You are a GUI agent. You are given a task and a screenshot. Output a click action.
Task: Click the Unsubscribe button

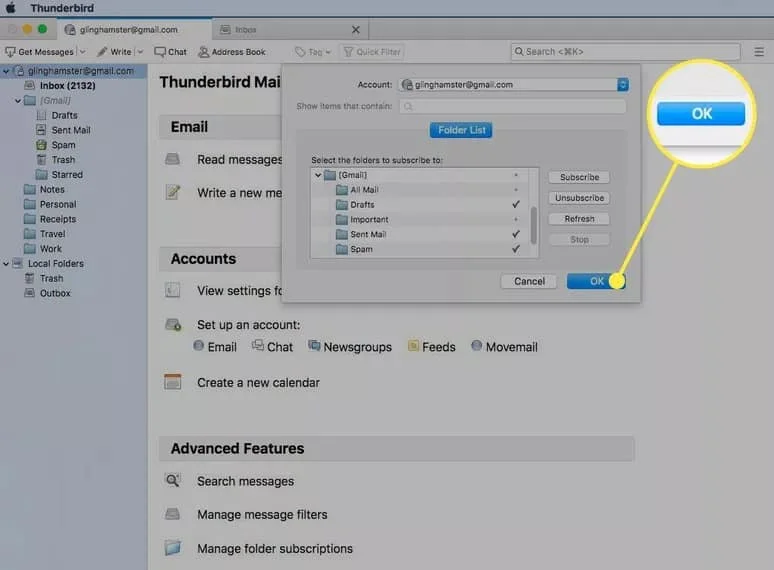579,198
